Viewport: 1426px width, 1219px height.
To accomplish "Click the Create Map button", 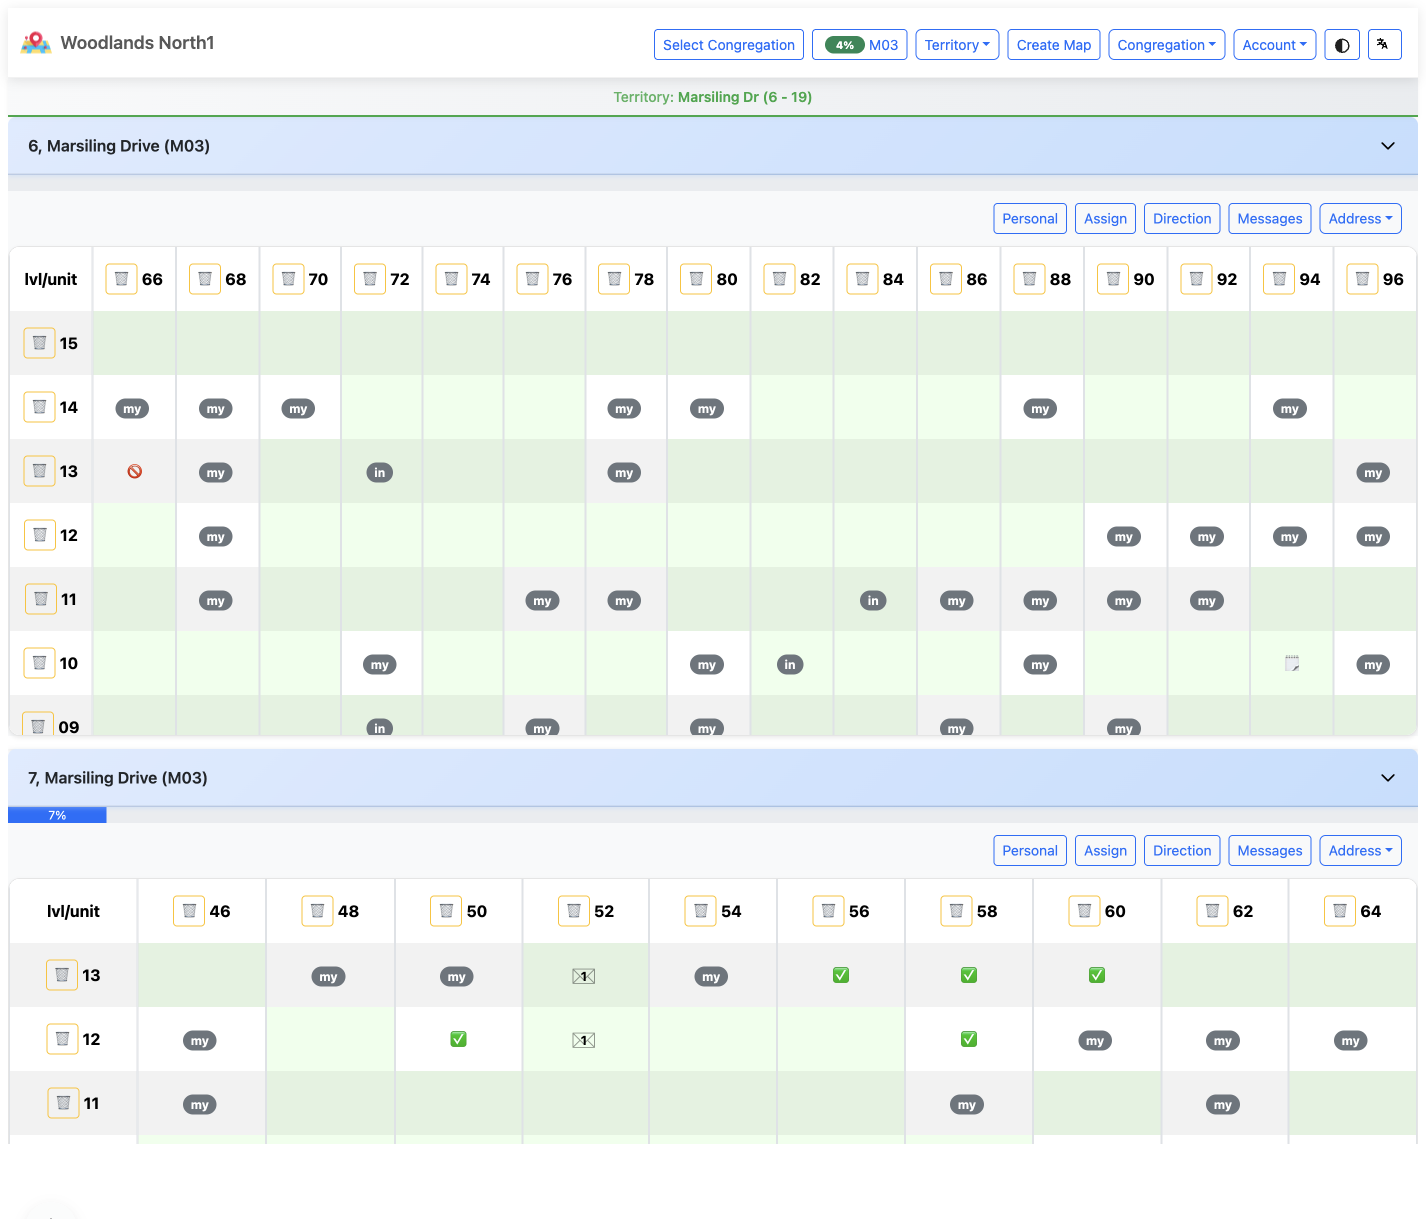I will pos(1053,44).
